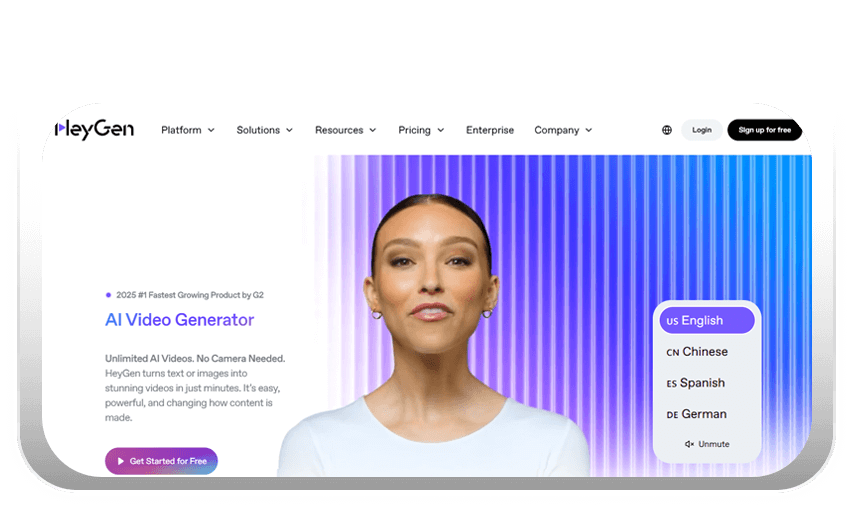Click the muted speaker icon
The width and height of the screenshot is (853, 510).
point(689,444)
